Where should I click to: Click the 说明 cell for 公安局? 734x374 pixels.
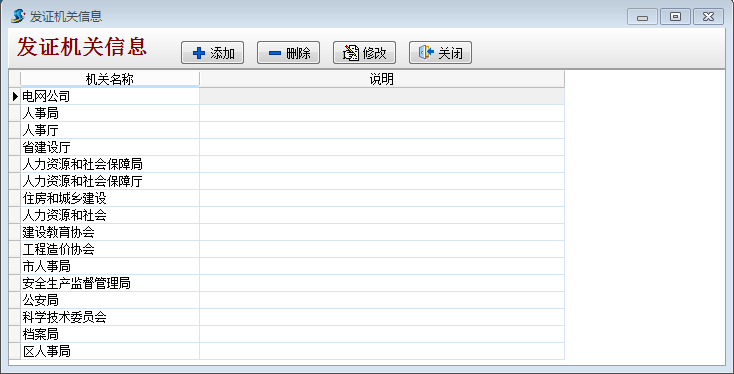coord(382,300)
